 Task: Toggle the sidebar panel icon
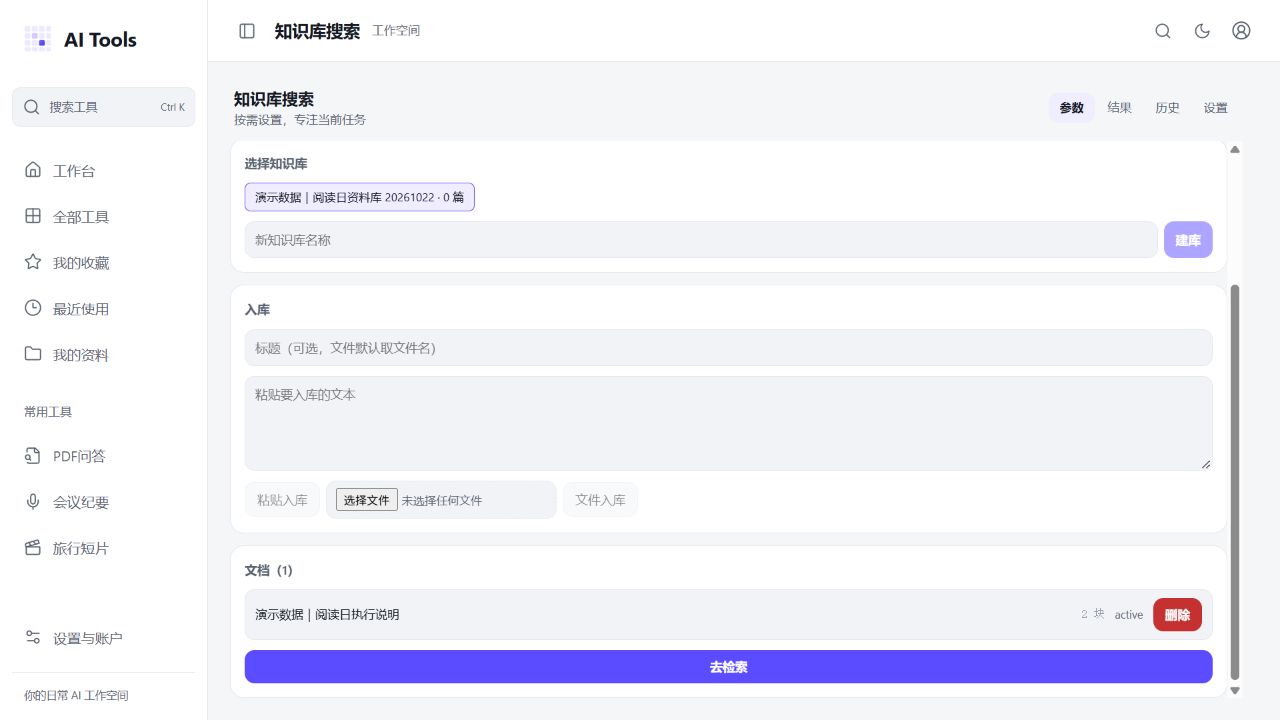pyautogui.click(x=247, y=31)
